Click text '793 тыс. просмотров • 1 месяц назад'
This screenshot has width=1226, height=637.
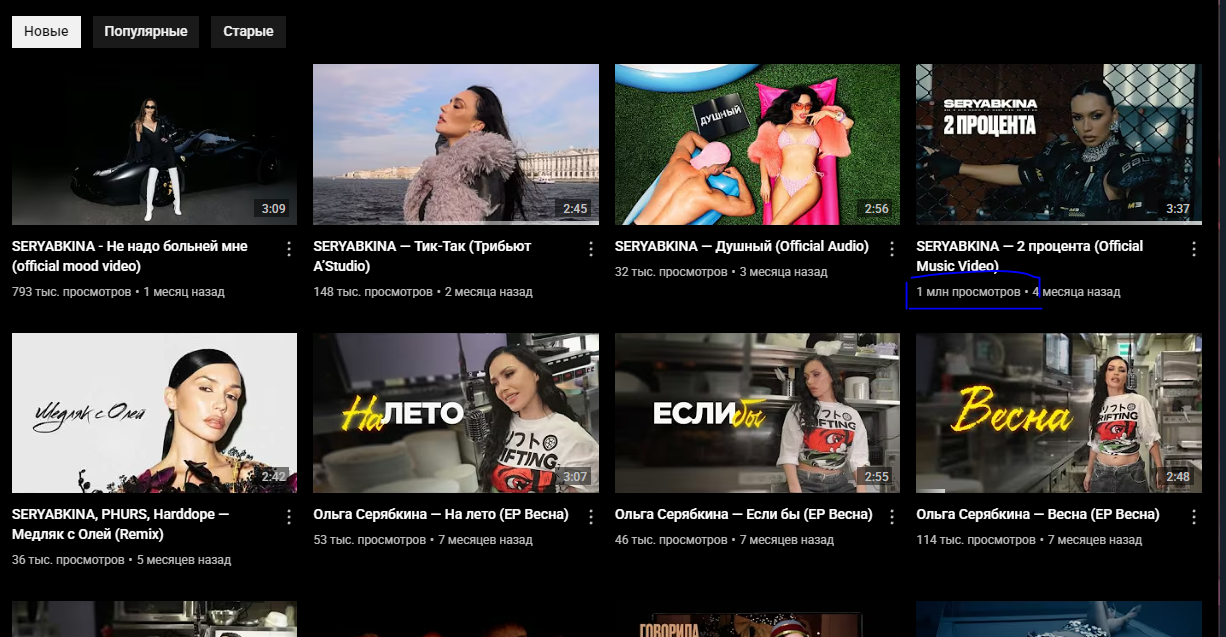118,292
